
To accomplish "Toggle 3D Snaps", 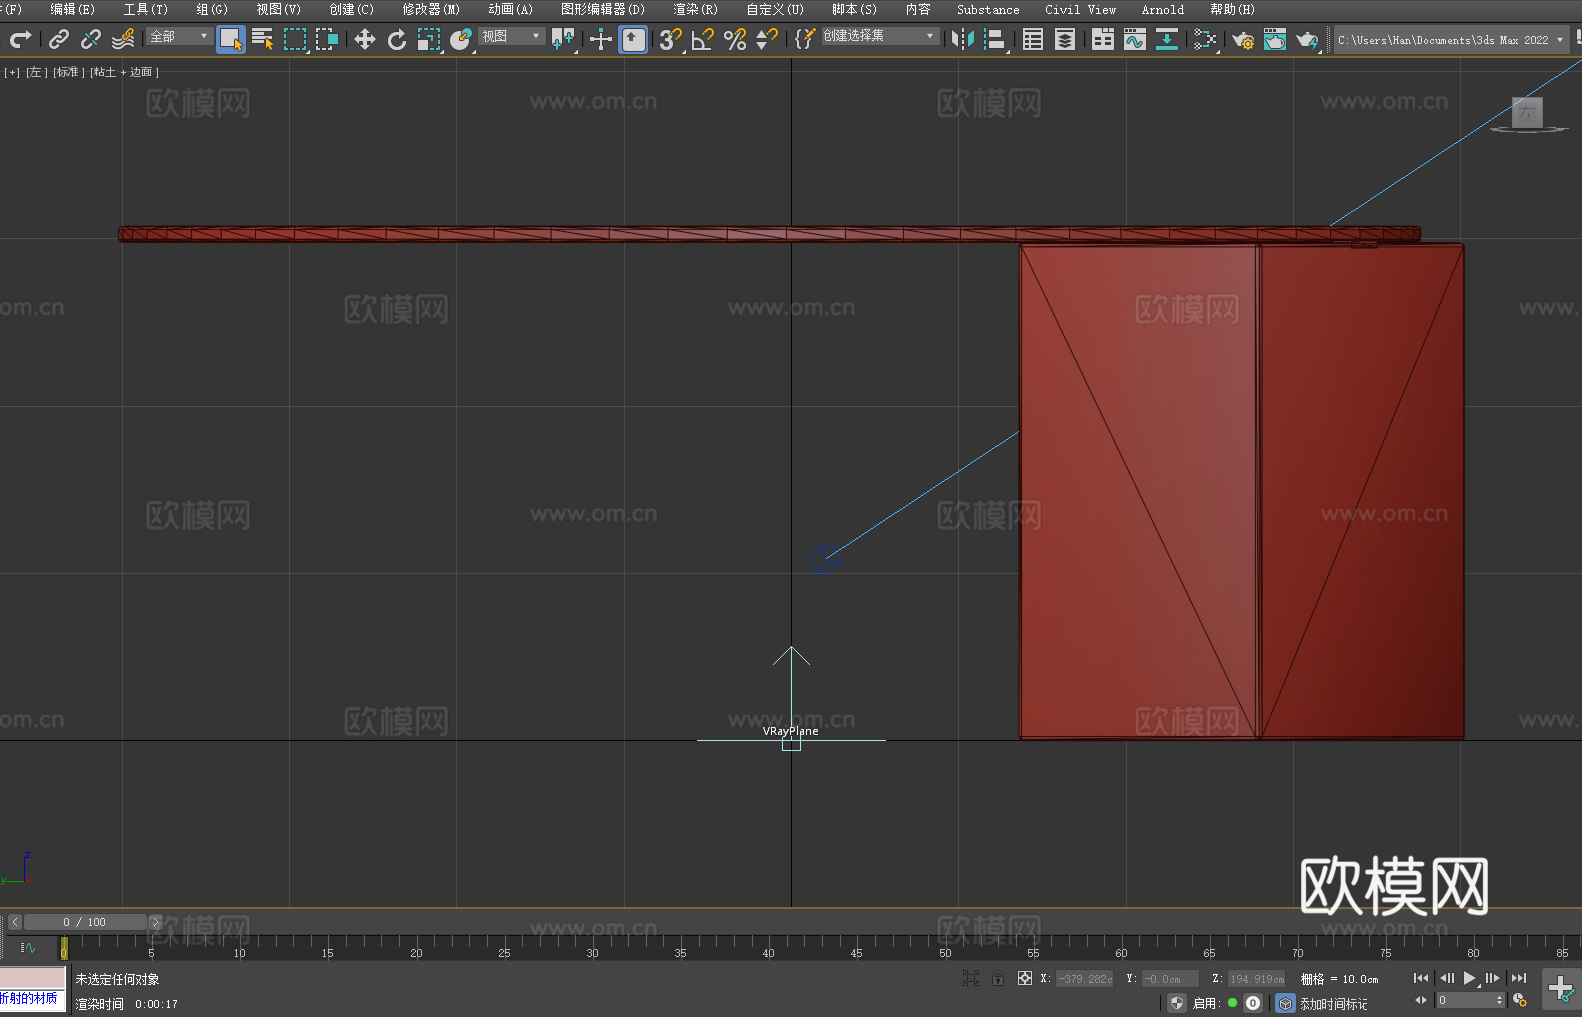I will coord(670,39).
